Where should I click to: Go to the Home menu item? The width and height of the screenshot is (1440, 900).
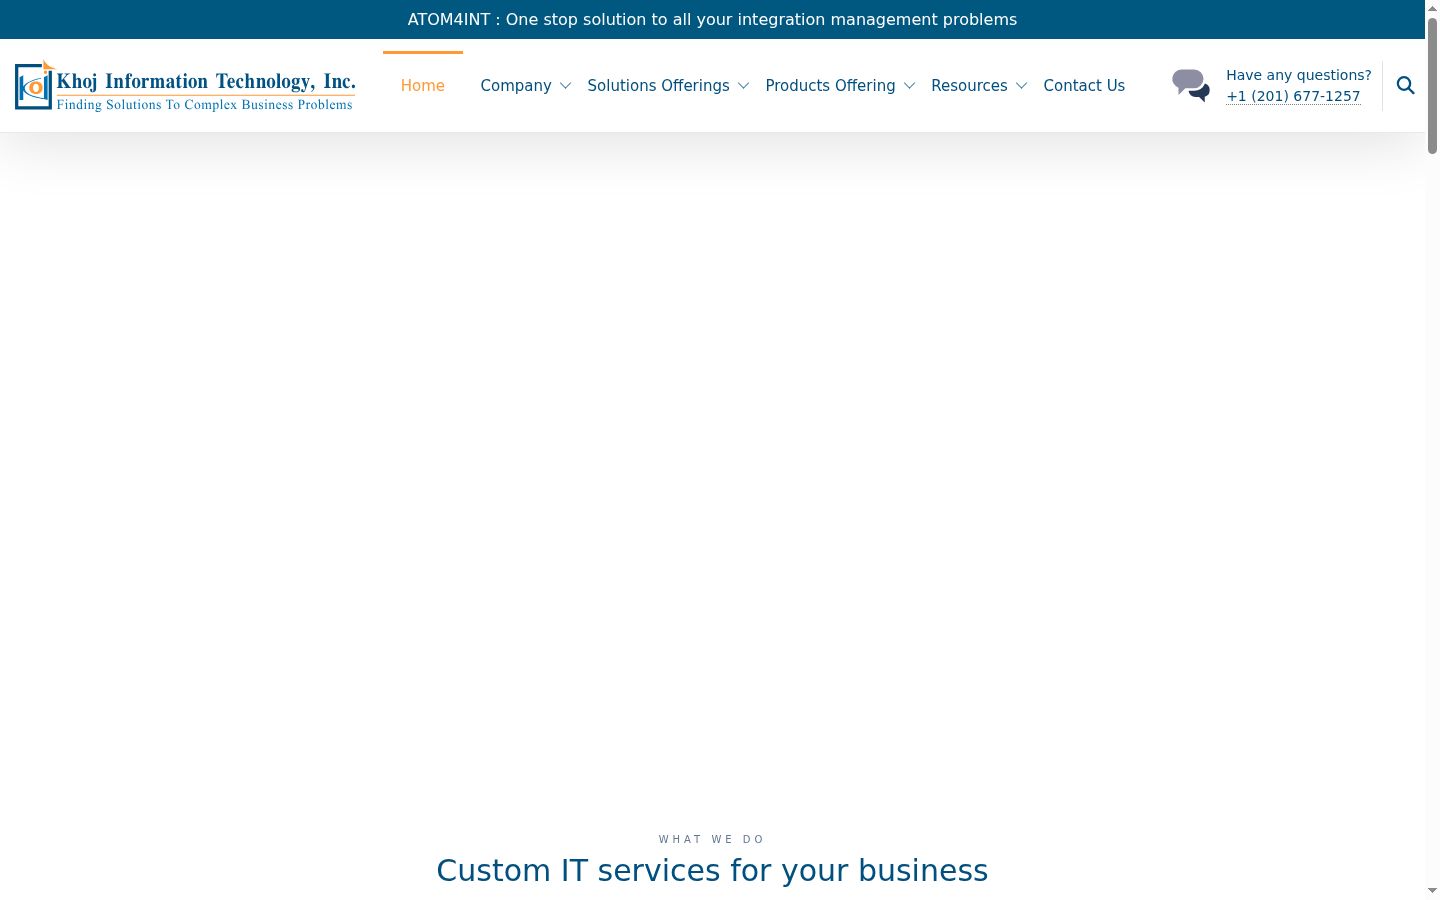423,86
